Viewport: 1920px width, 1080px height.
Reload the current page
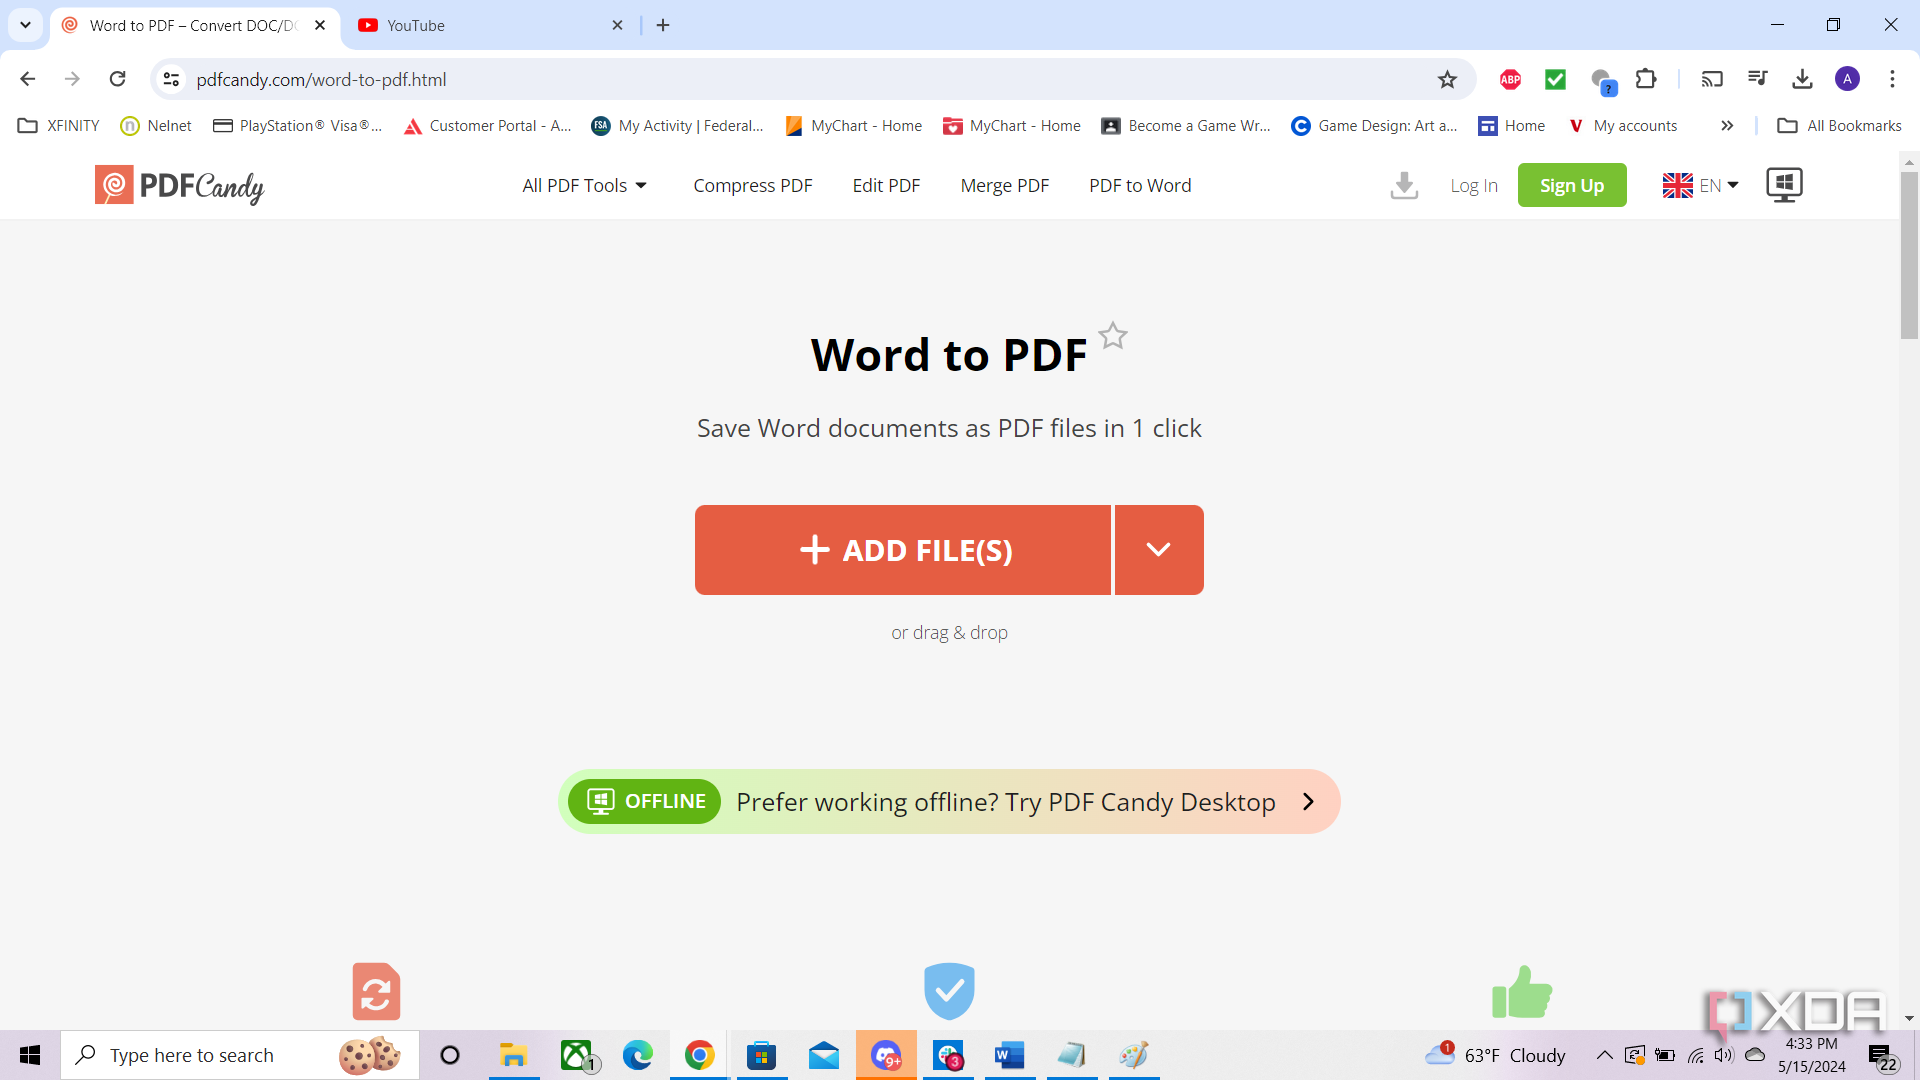[117, 79]
